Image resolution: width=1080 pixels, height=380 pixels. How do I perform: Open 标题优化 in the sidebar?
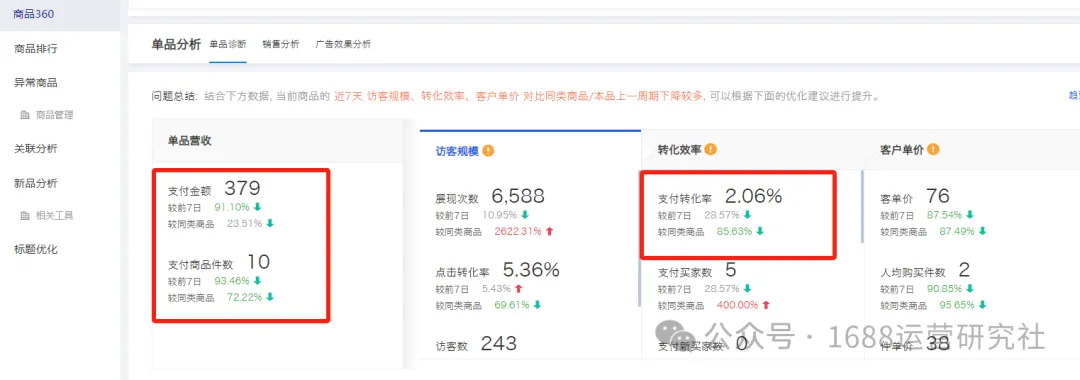[x=35, y=249]
